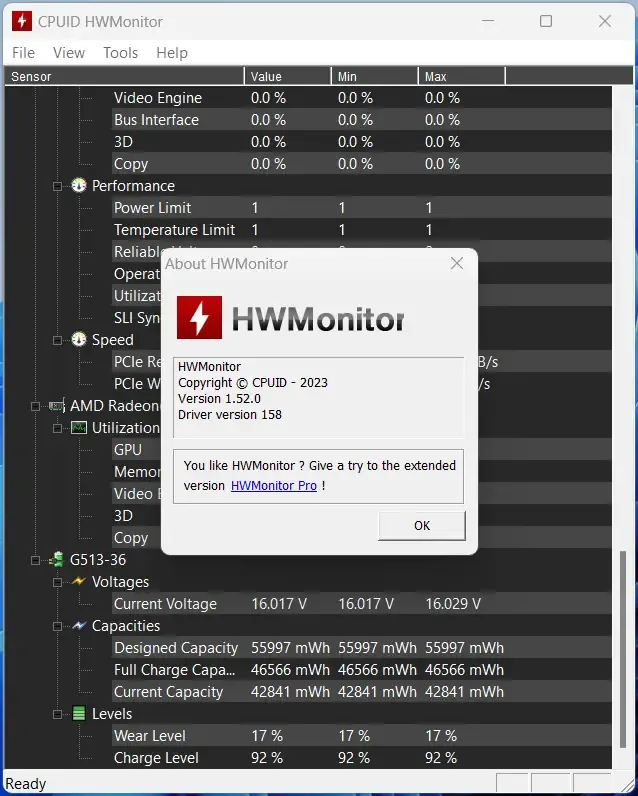
Task: Click OK in the About HWMonitor dialog
Action: [422, 525]
